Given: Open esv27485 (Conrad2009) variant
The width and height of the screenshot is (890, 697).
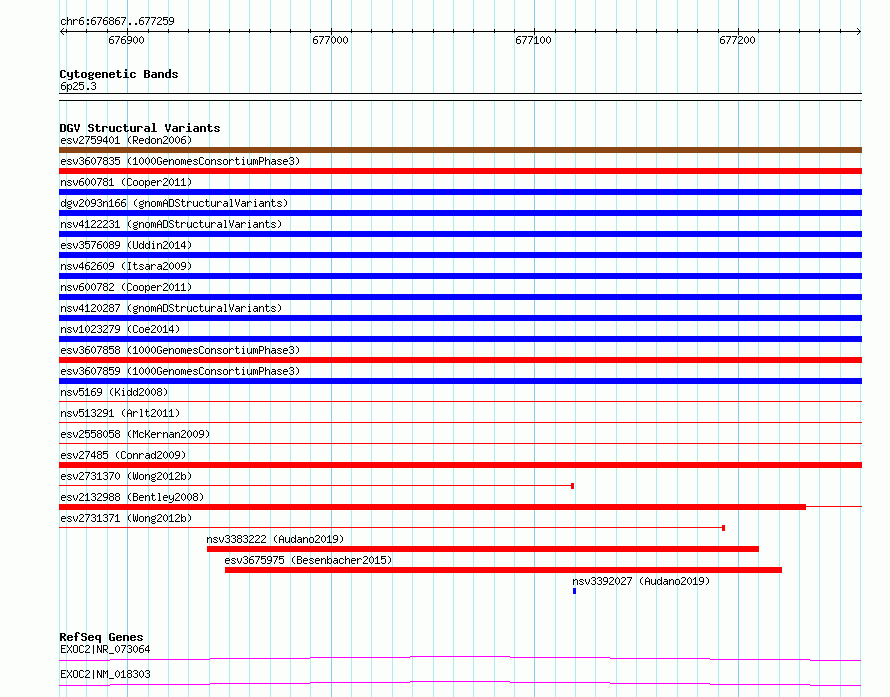Looking at the screenshot, I should point(123,455).
